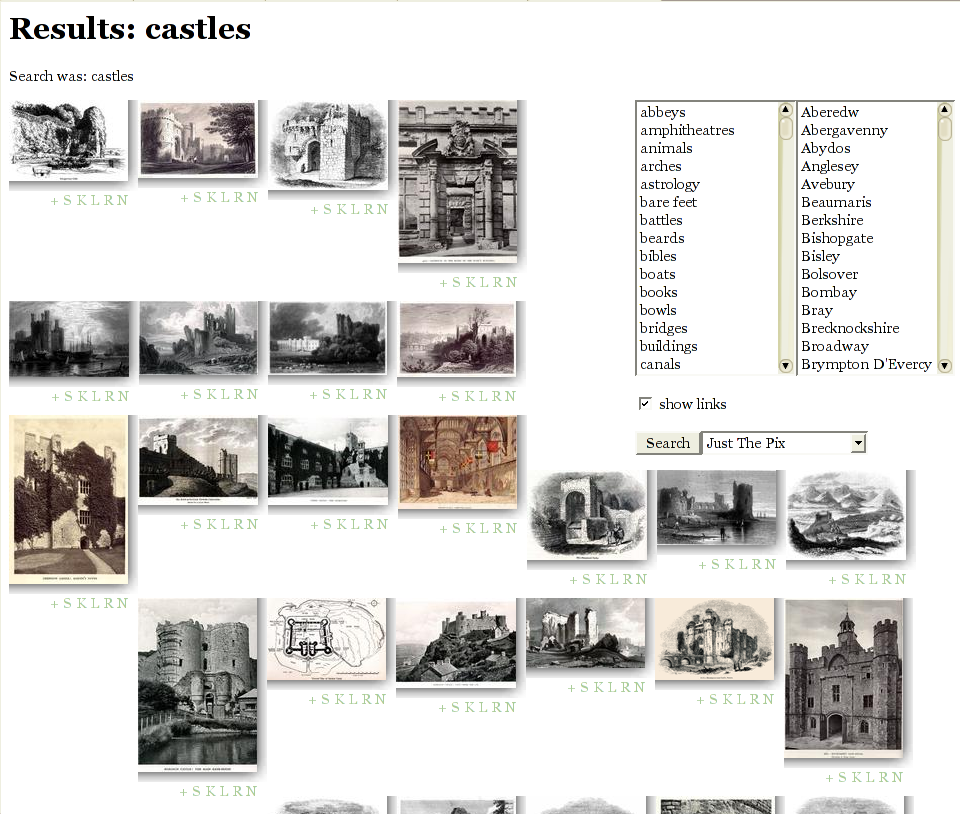Open the tall ornate doorway engraving thumbnail

point(457,180)
